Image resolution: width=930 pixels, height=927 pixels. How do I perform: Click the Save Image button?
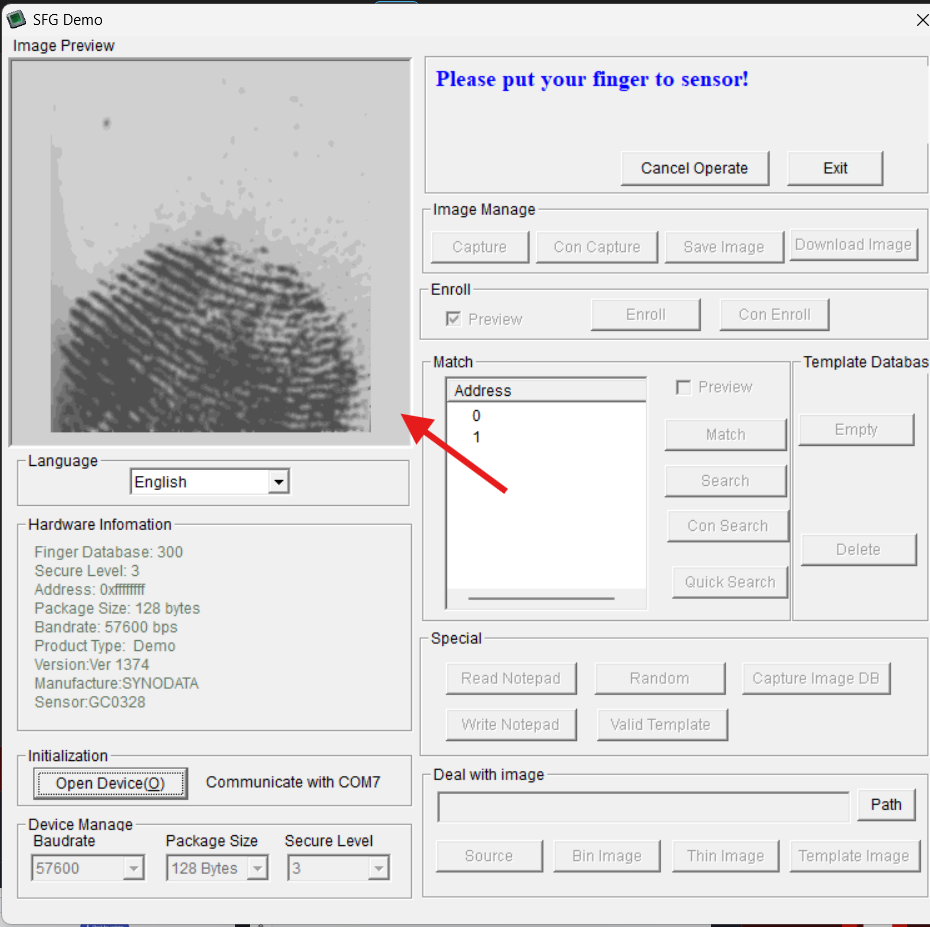click(724, 247)
